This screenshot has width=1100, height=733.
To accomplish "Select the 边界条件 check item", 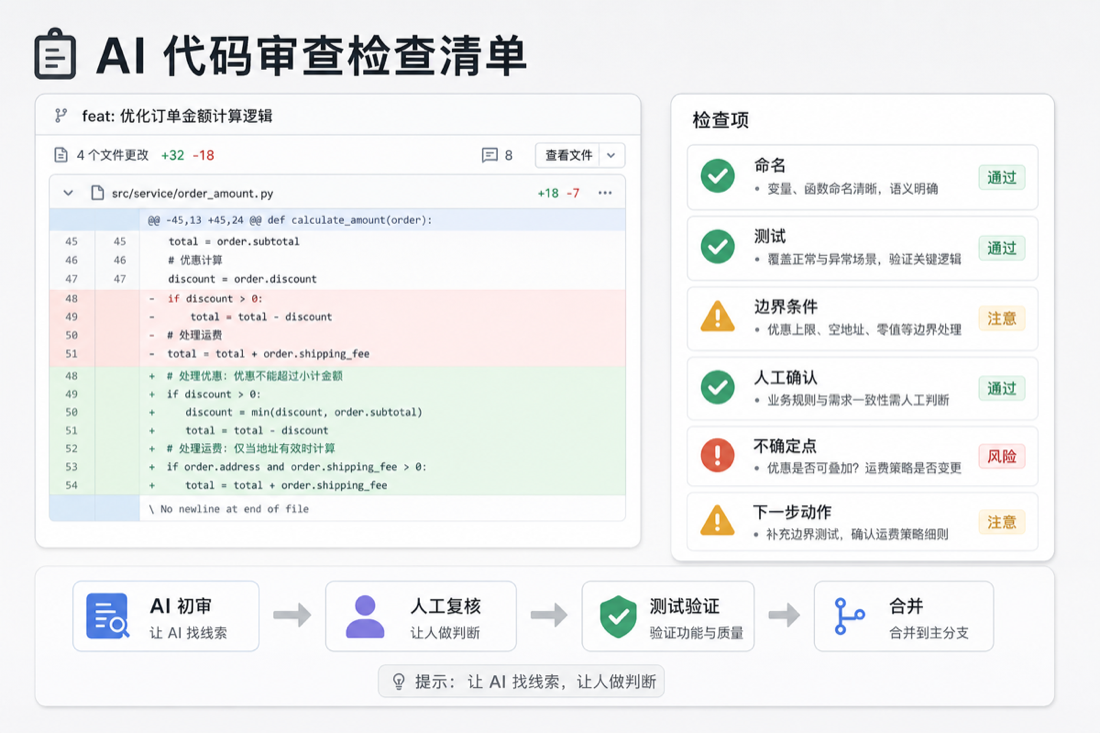I will tap(862, 318).
